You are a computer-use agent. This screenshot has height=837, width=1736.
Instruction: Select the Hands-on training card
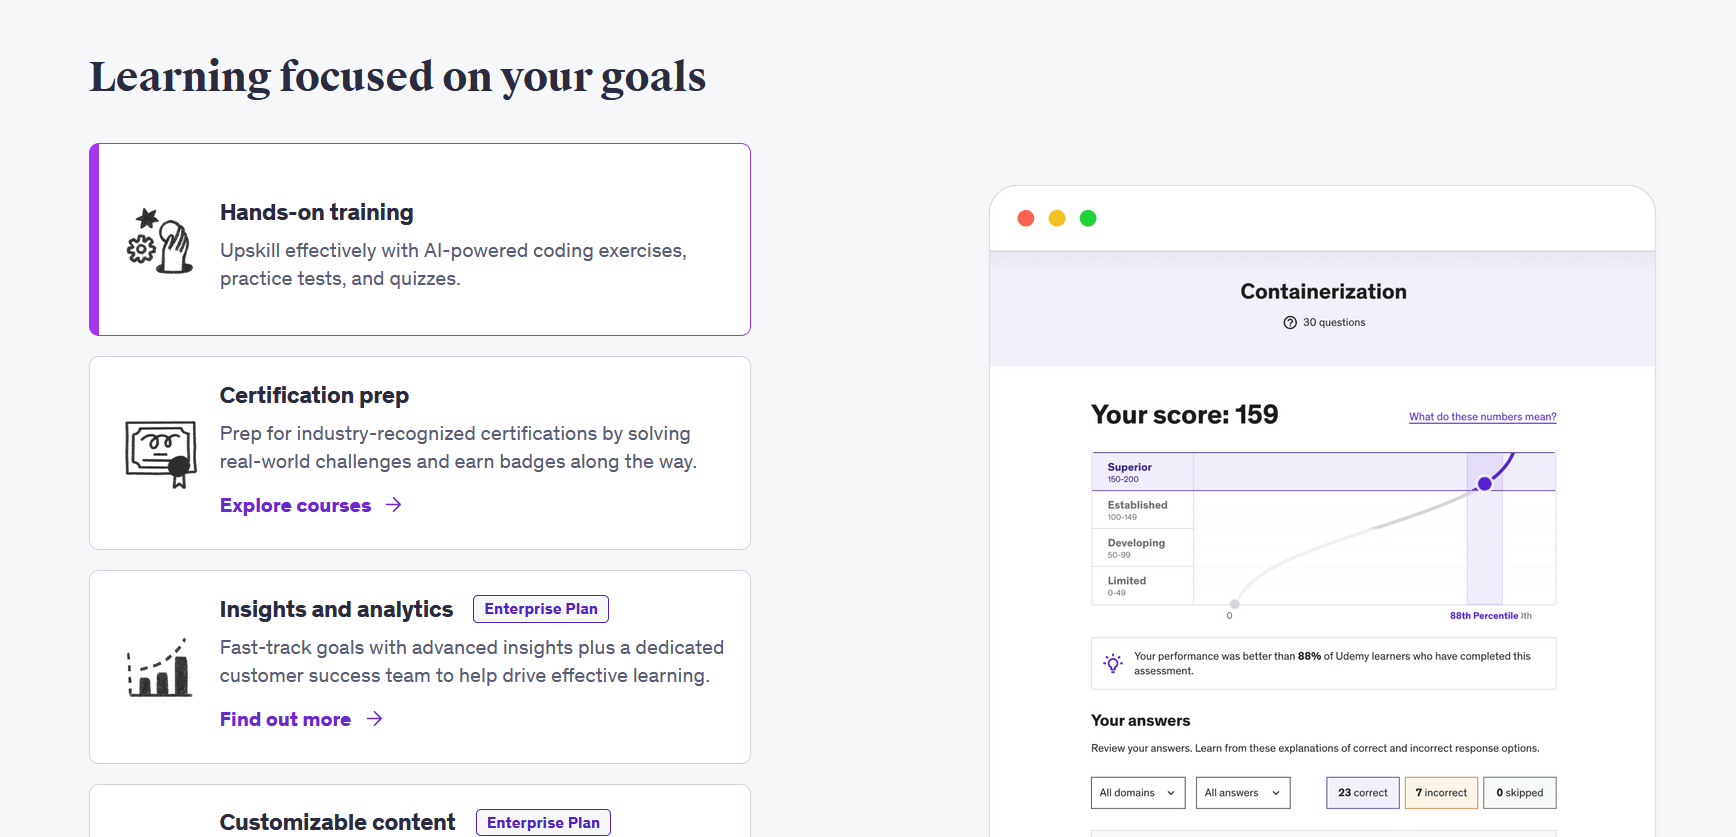click(420, 240)
